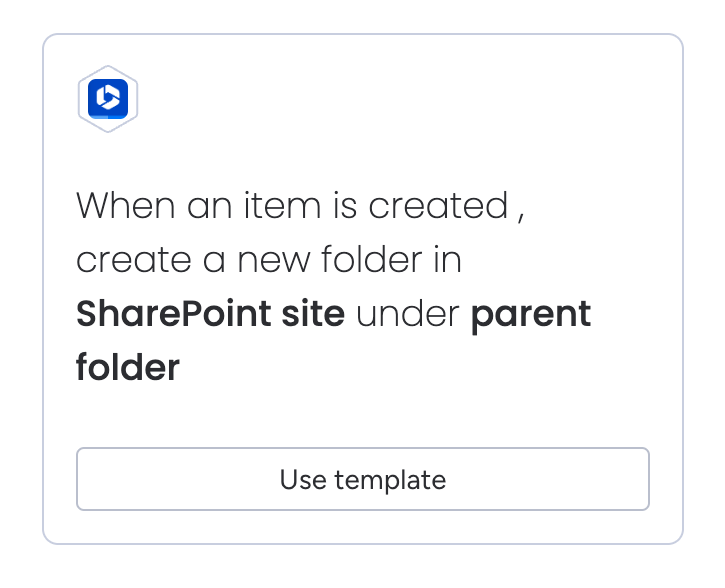Viewport: 725px width, 588px height.
Task: Click the blue SharePoint app icon
Action: coord(107,99)
